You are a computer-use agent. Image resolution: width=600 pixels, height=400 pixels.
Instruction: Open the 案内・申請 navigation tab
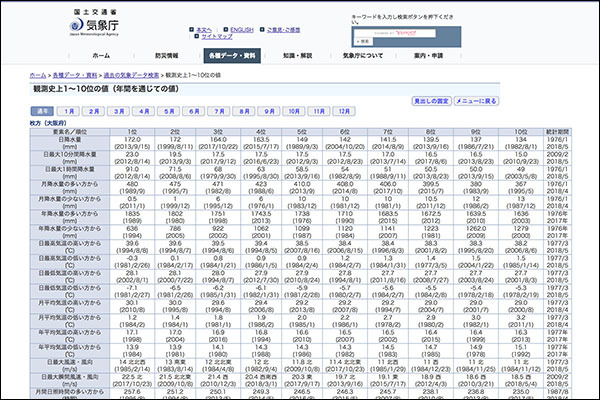(x=427, y=55)
